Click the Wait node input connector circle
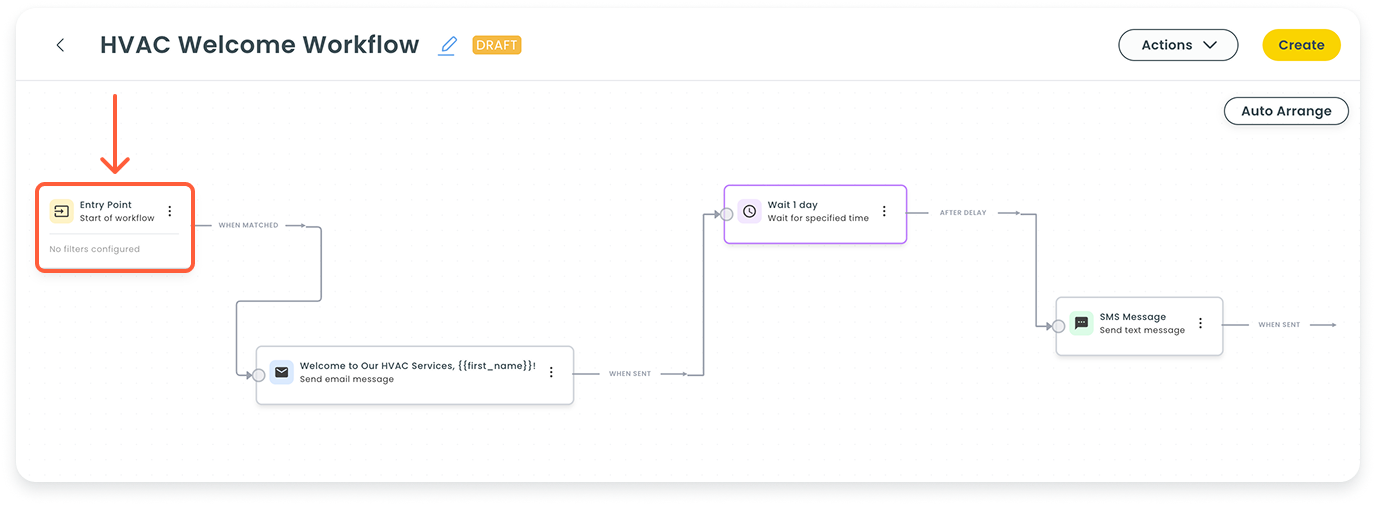This screenshot has height=506, width=1376. click(x=726, y=214)
